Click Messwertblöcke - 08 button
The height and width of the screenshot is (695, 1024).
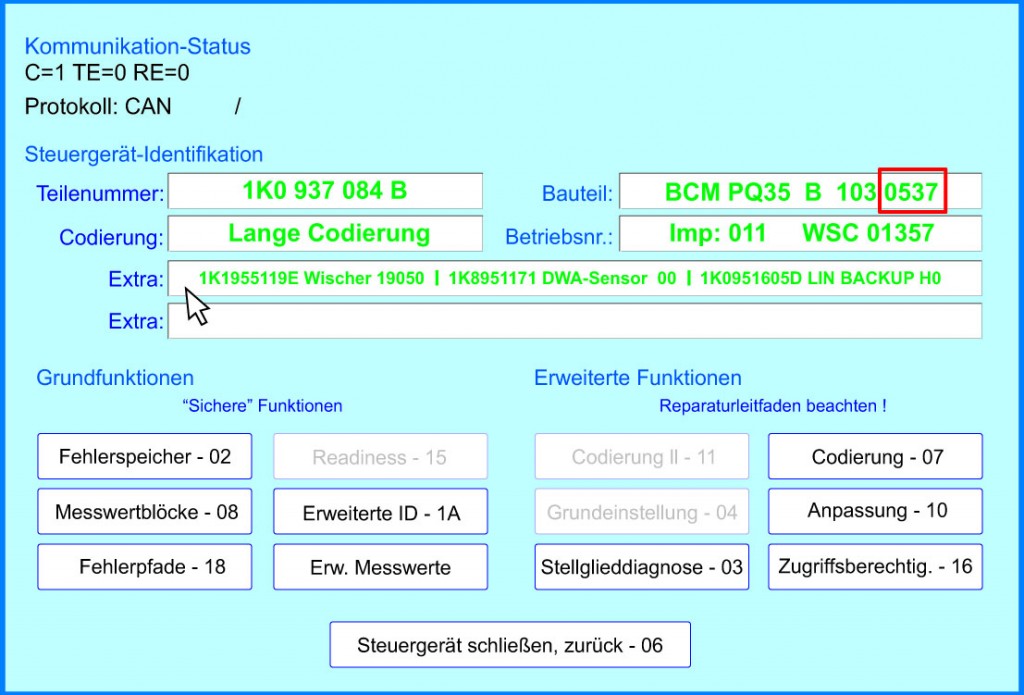pyautogui.click(x=145, y=512)
